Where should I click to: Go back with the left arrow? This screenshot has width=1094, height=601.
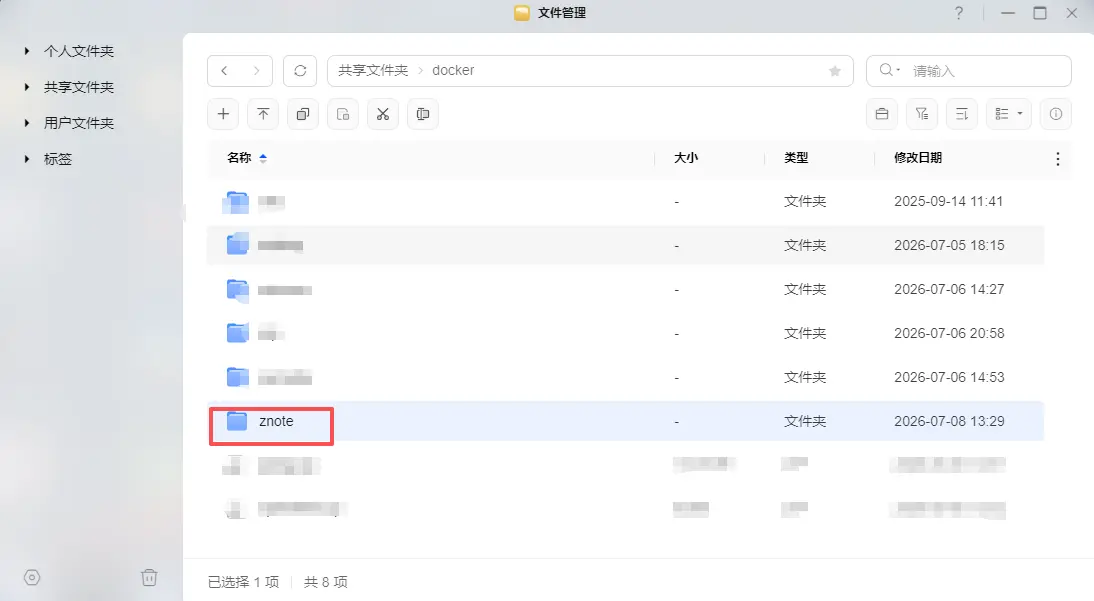(224, 71)
